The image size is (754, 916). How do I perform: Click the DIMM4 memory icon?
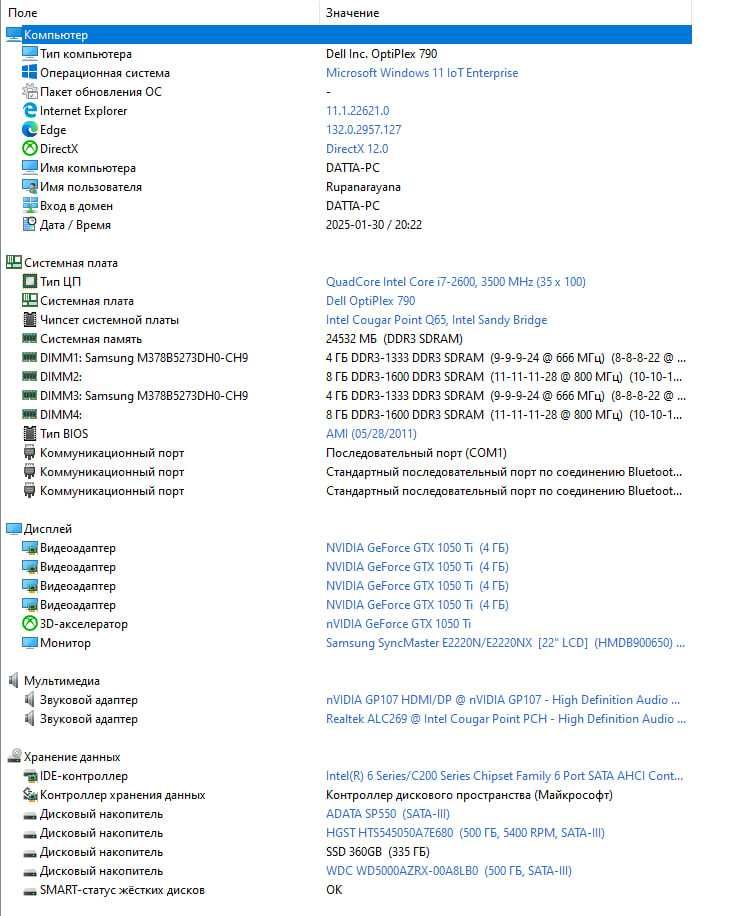pyautogui.click(x=29, y=414)
